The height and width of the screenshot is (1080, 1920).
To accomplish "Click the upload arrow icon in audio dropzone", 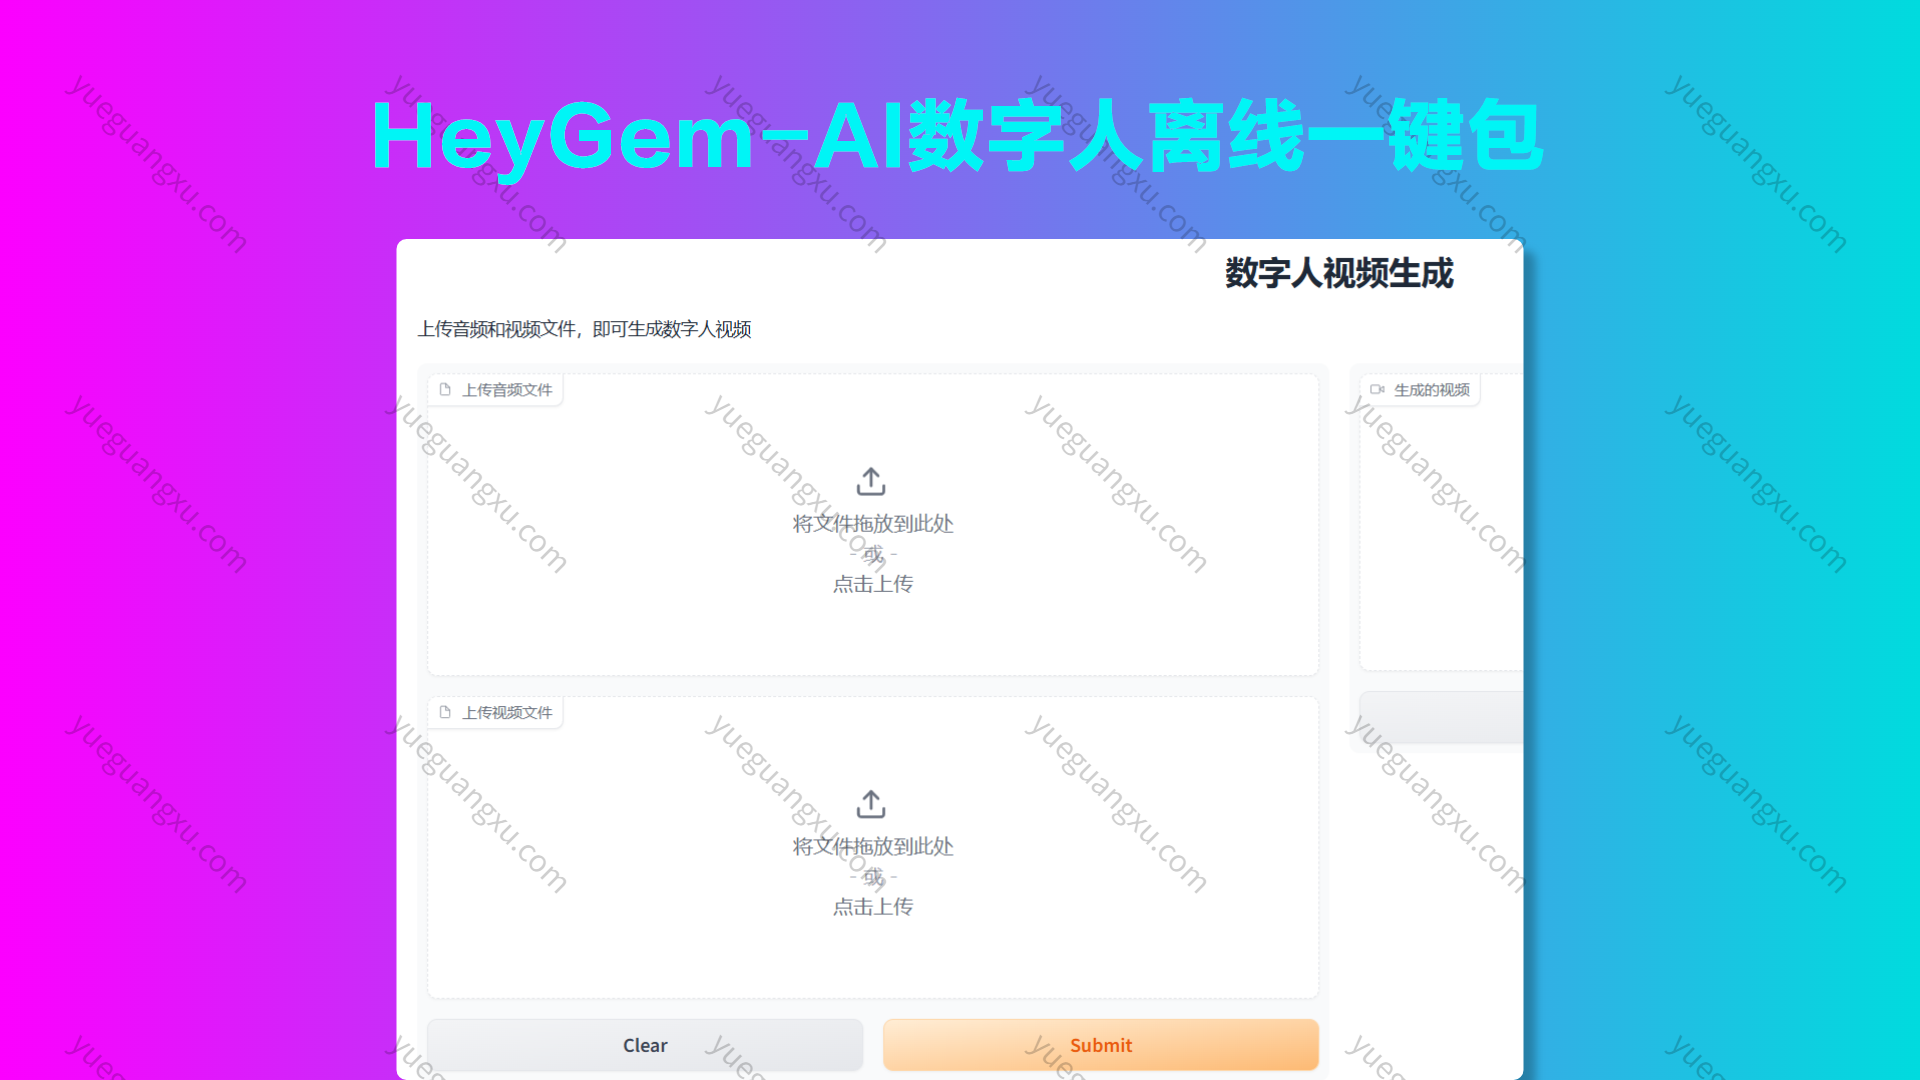I will point(871,482).
